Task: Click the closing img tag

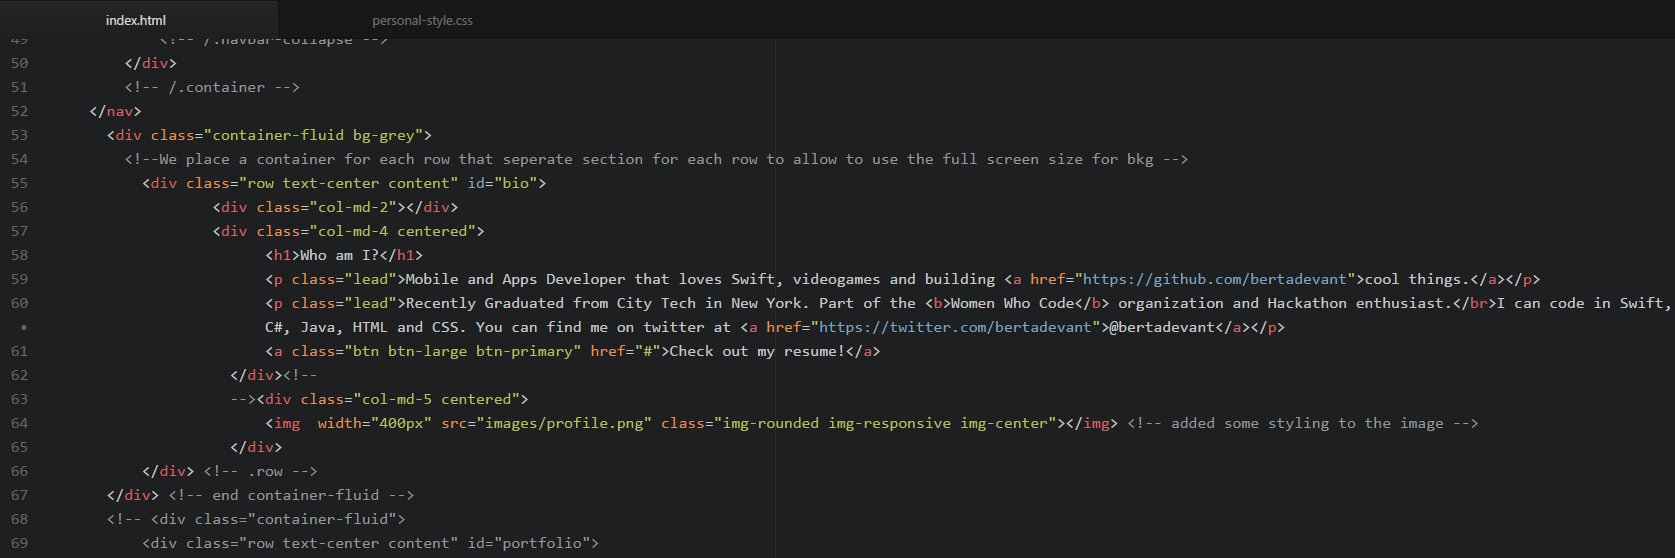Action: pos(1092,423)
